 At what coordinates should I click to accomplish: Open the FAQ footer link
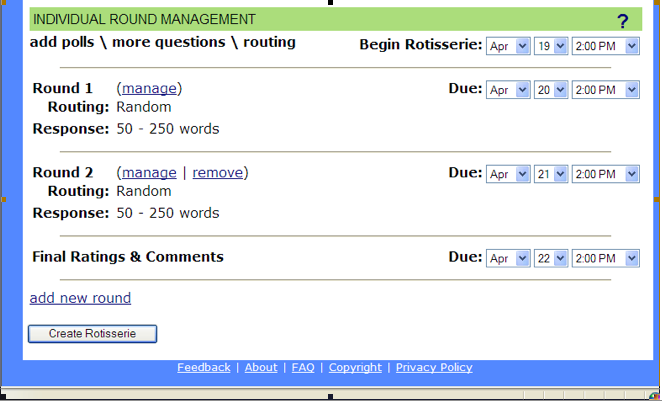coord(303,367)
